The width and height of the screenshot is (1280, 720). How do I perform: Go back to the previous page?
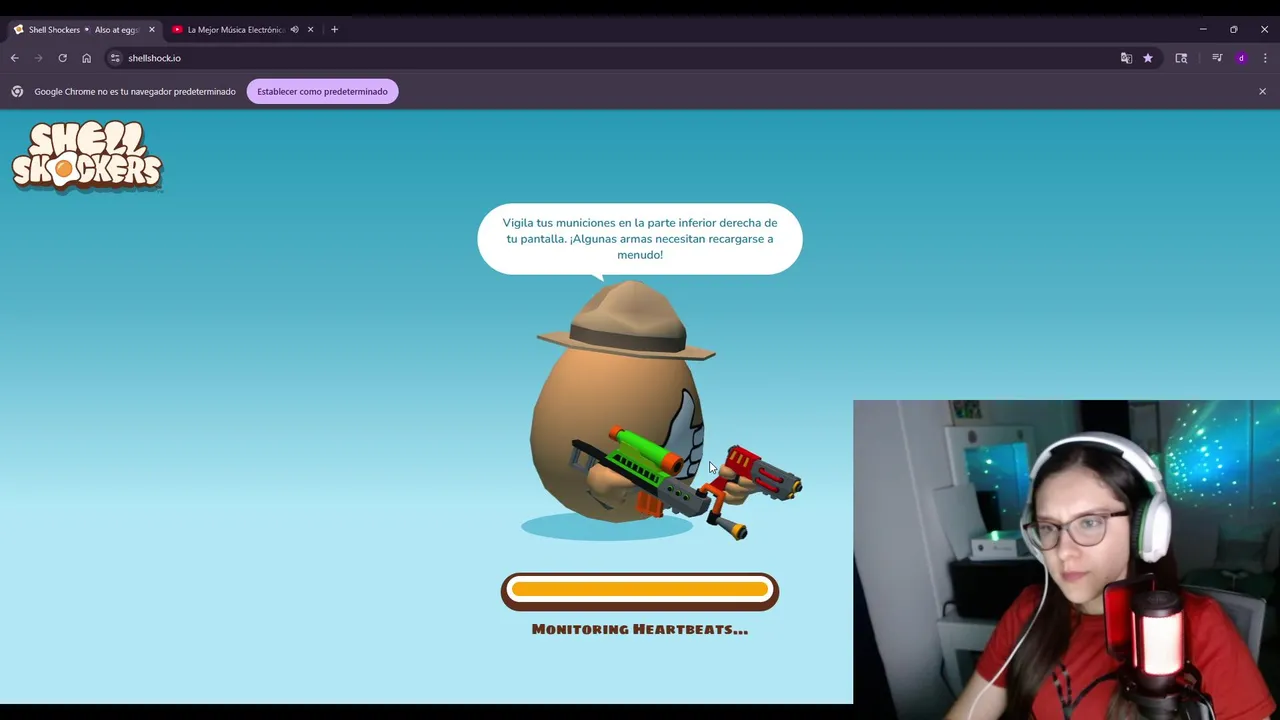pyautogui.click(x=15, y=58)
